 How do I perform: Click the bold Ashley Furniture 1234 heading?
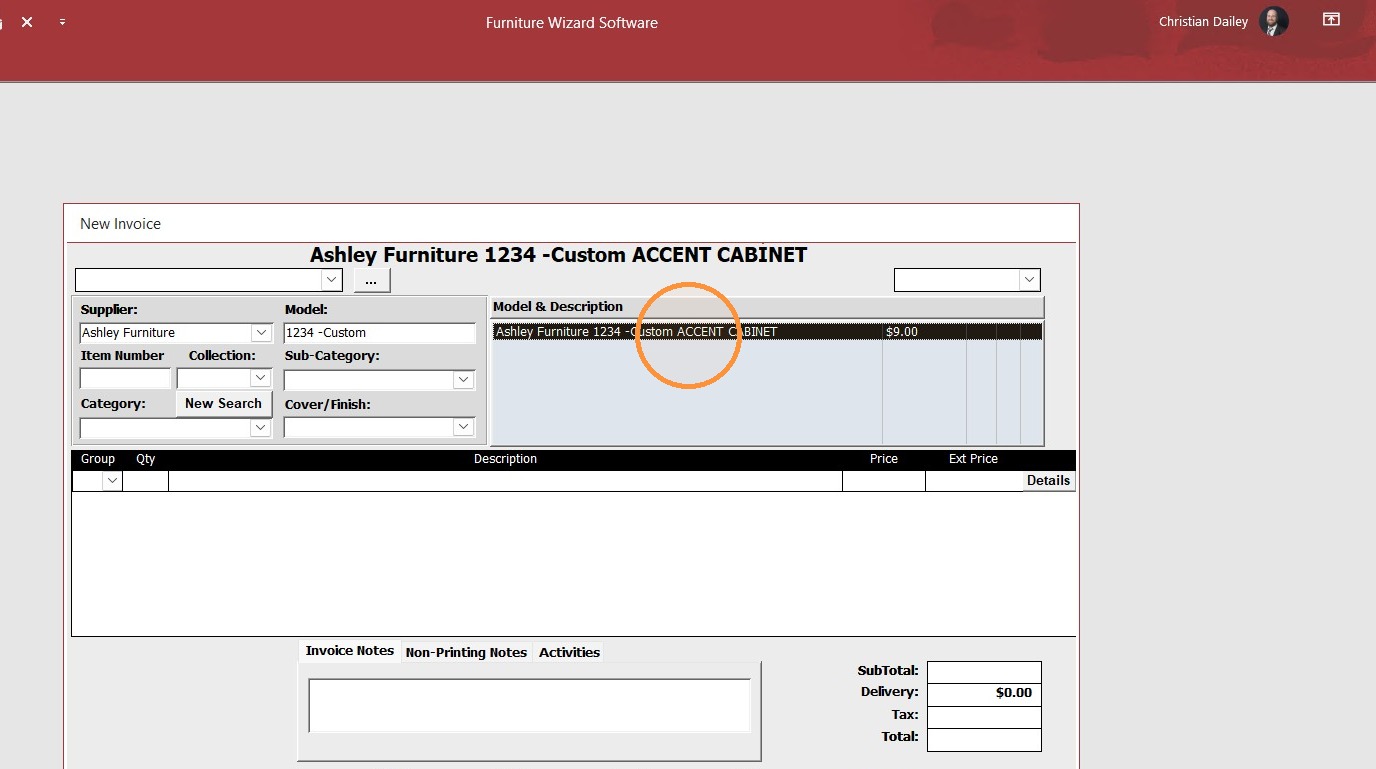(558, 255)
